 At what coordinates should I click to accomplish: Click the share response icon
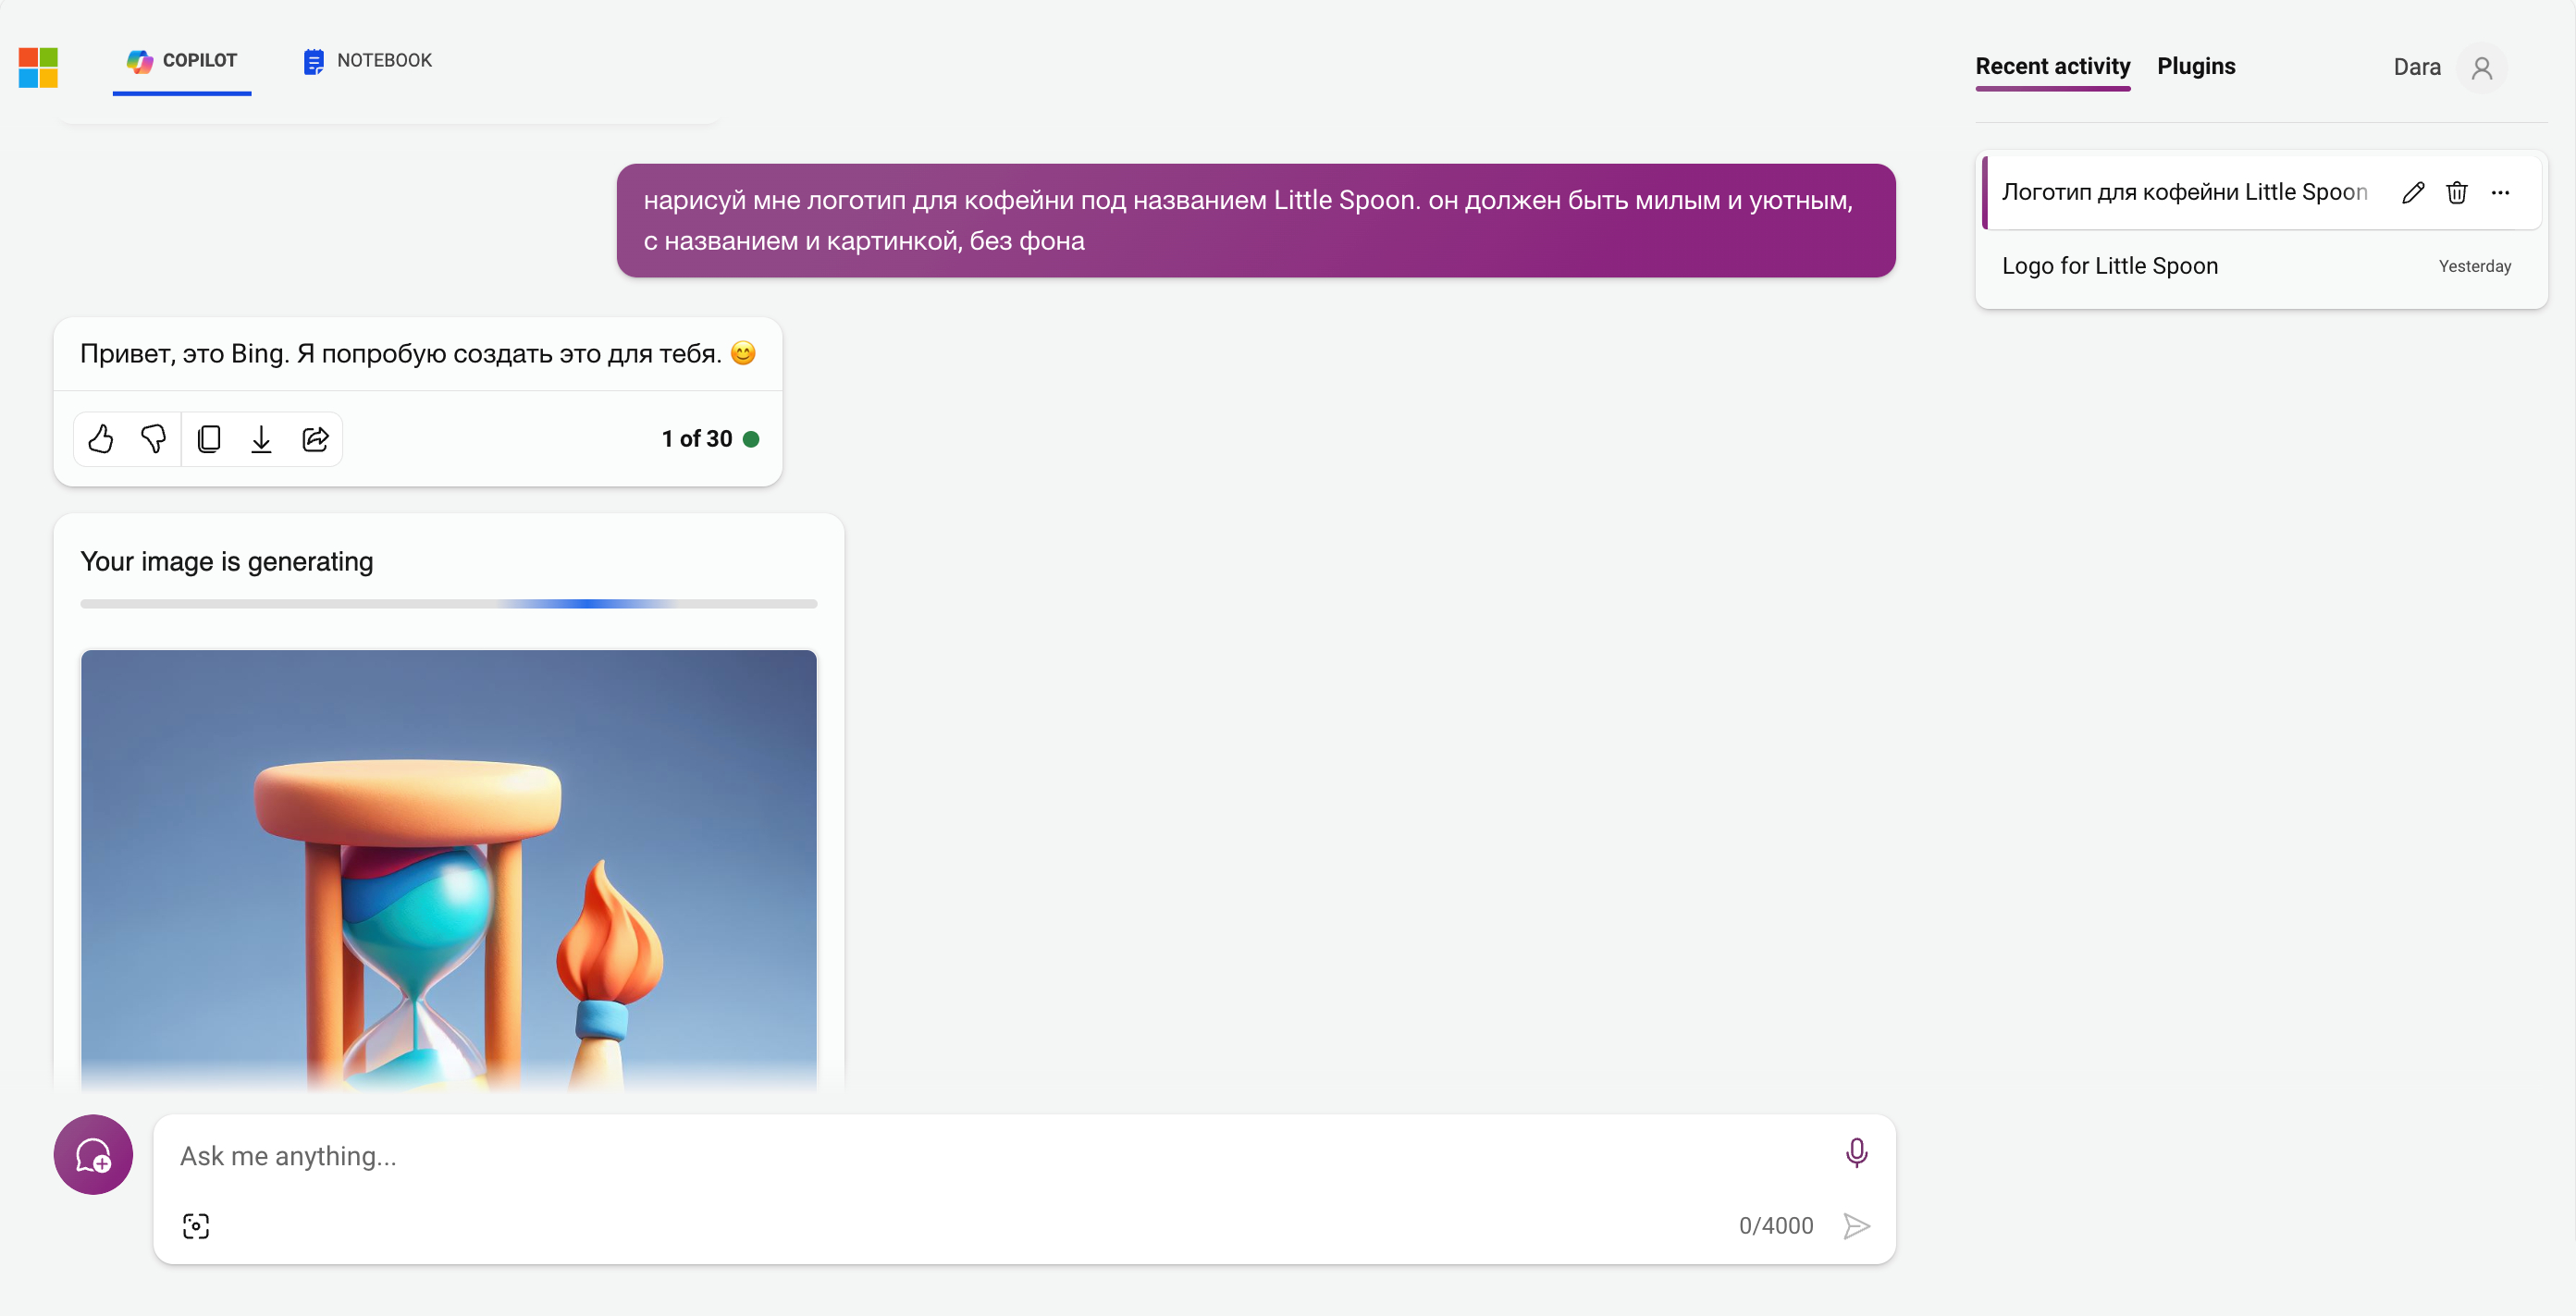315,438
